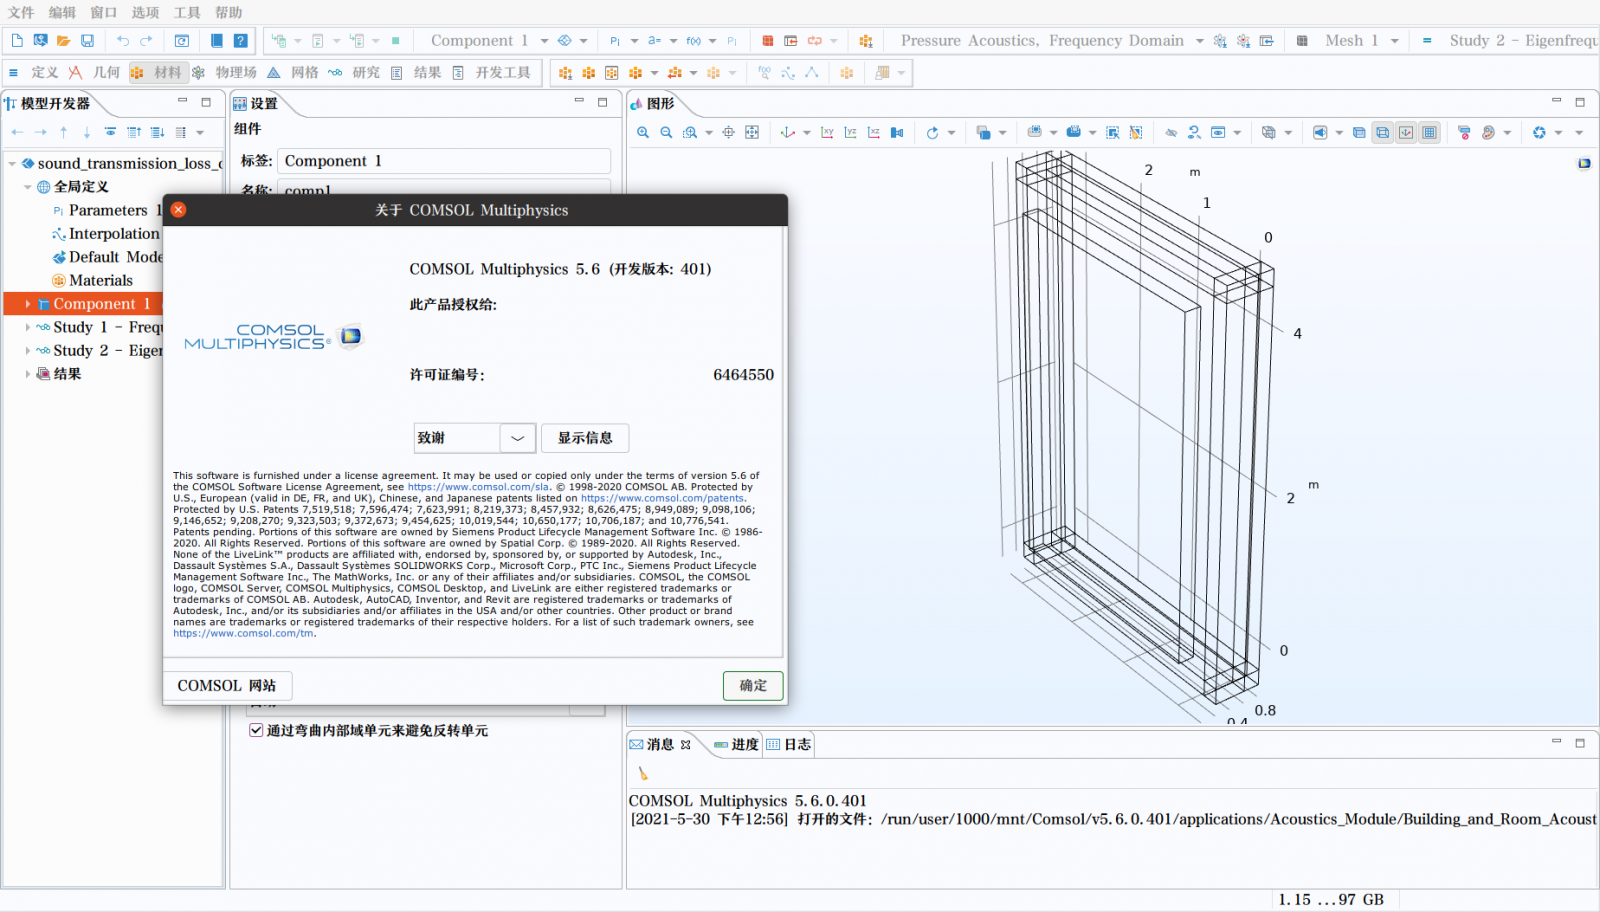Save the current model
The image size is (1600, 912).
click(x=88, y=41)
